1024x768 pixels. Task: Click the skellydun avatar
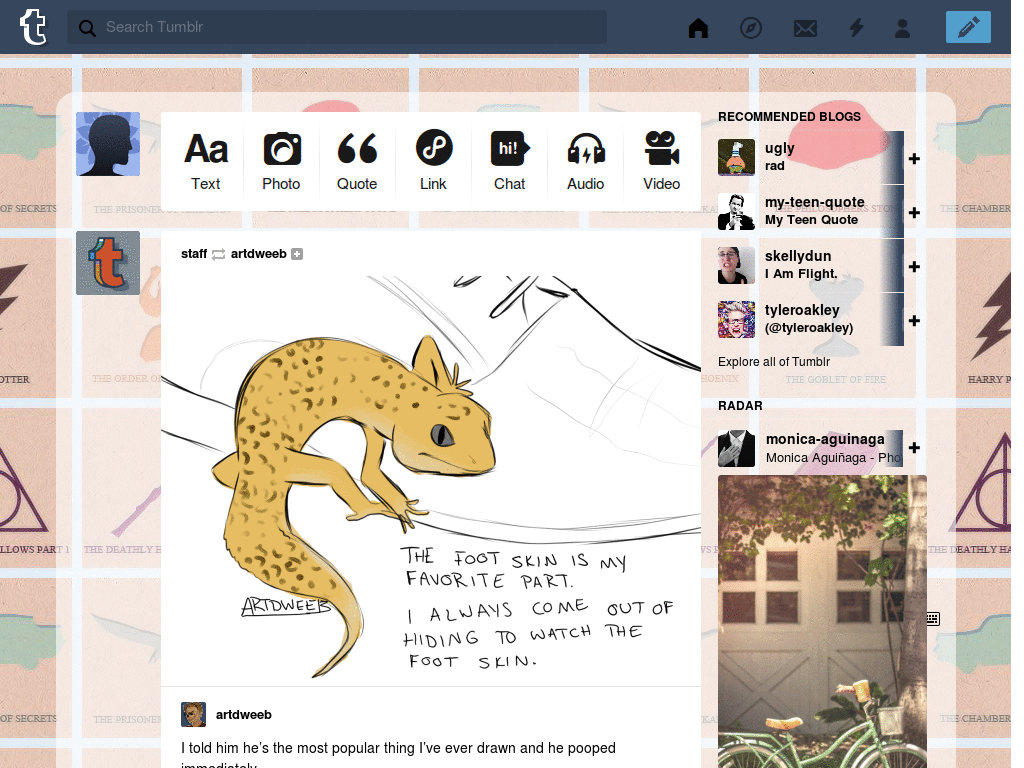(x=736, y=265)
